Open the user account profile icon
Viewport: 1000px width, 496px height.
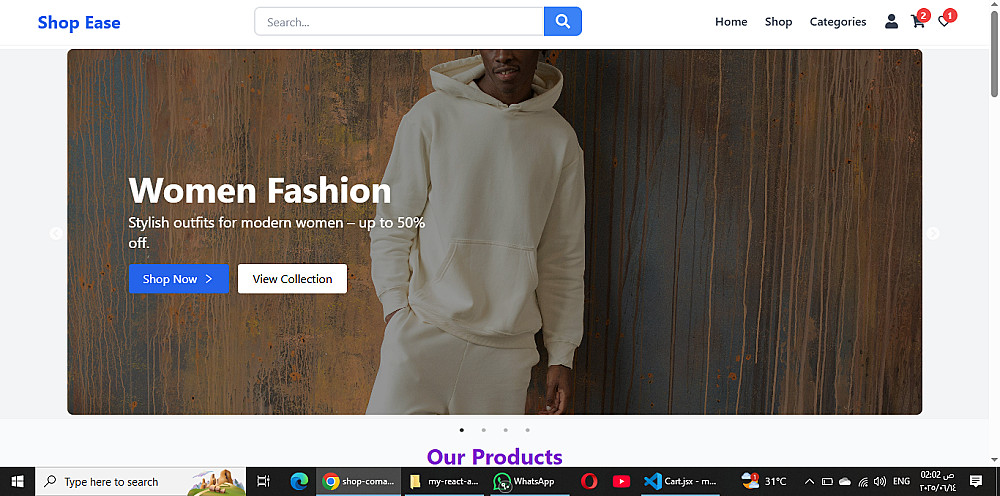tap(891, 22)
